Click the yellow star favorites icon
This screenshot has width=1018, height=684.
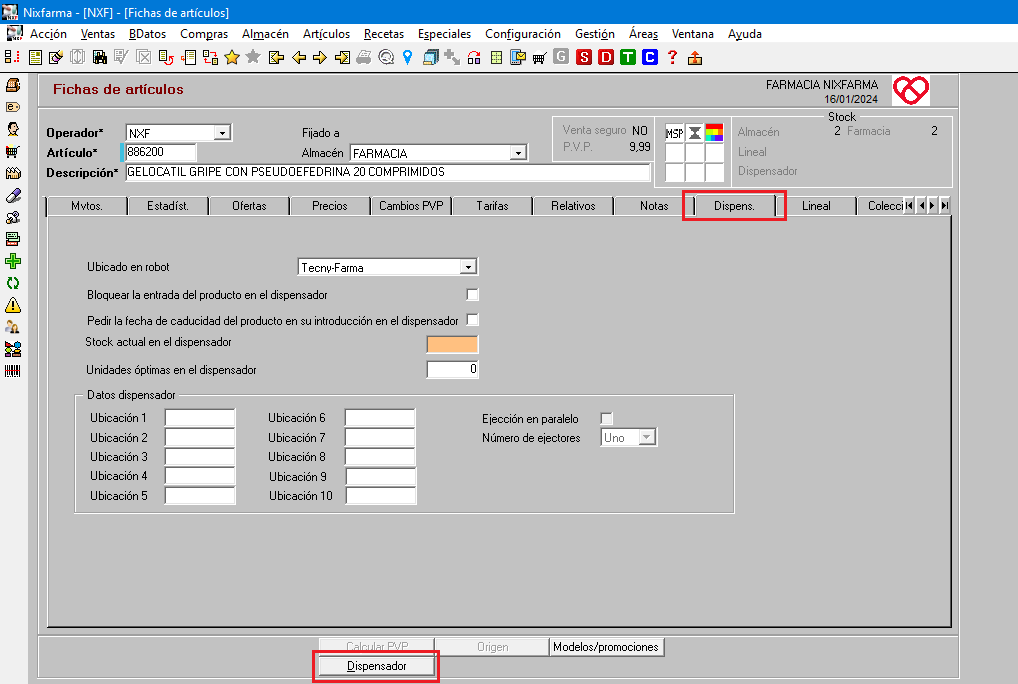click(232, 58)
